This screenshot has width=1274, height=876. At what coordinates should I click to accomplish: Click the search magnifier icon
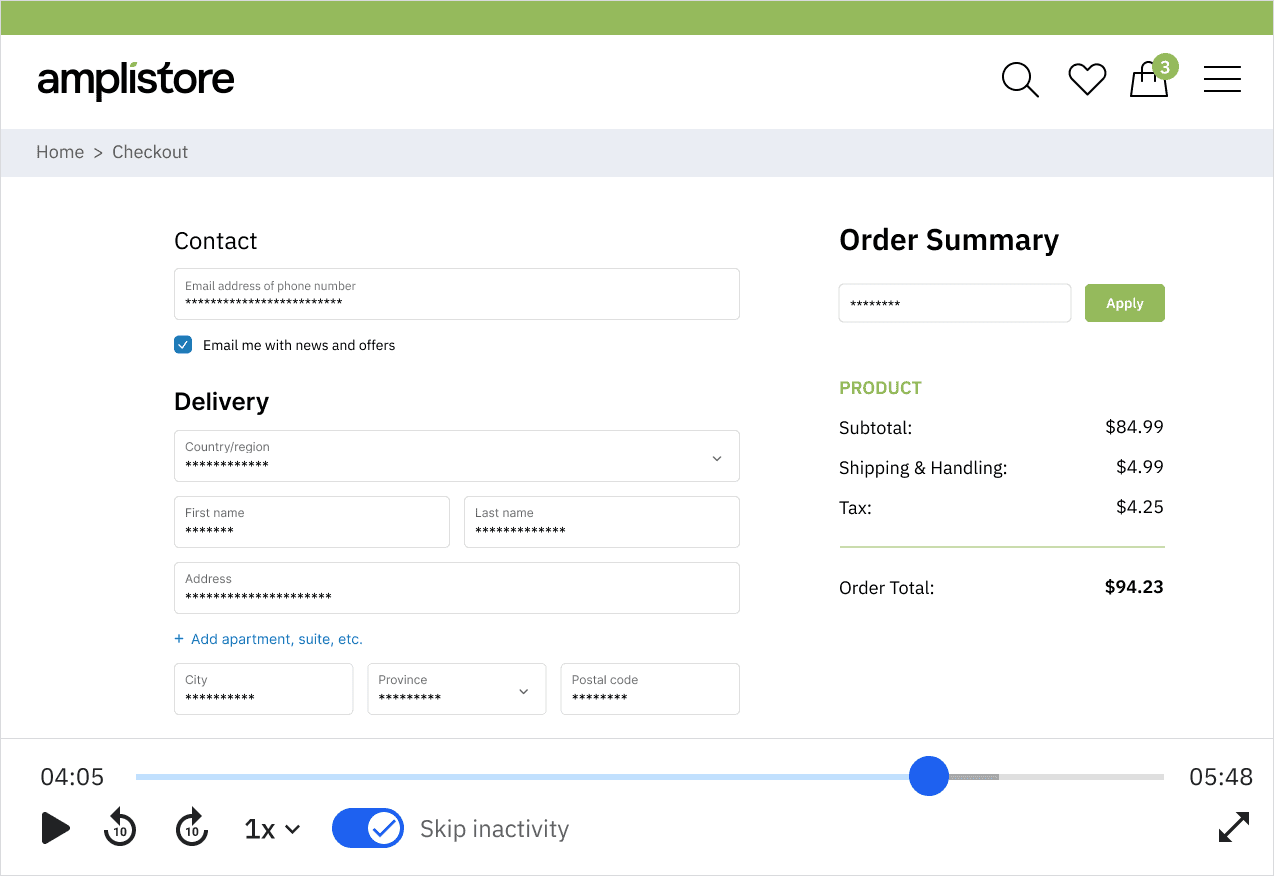[1019, 80]
